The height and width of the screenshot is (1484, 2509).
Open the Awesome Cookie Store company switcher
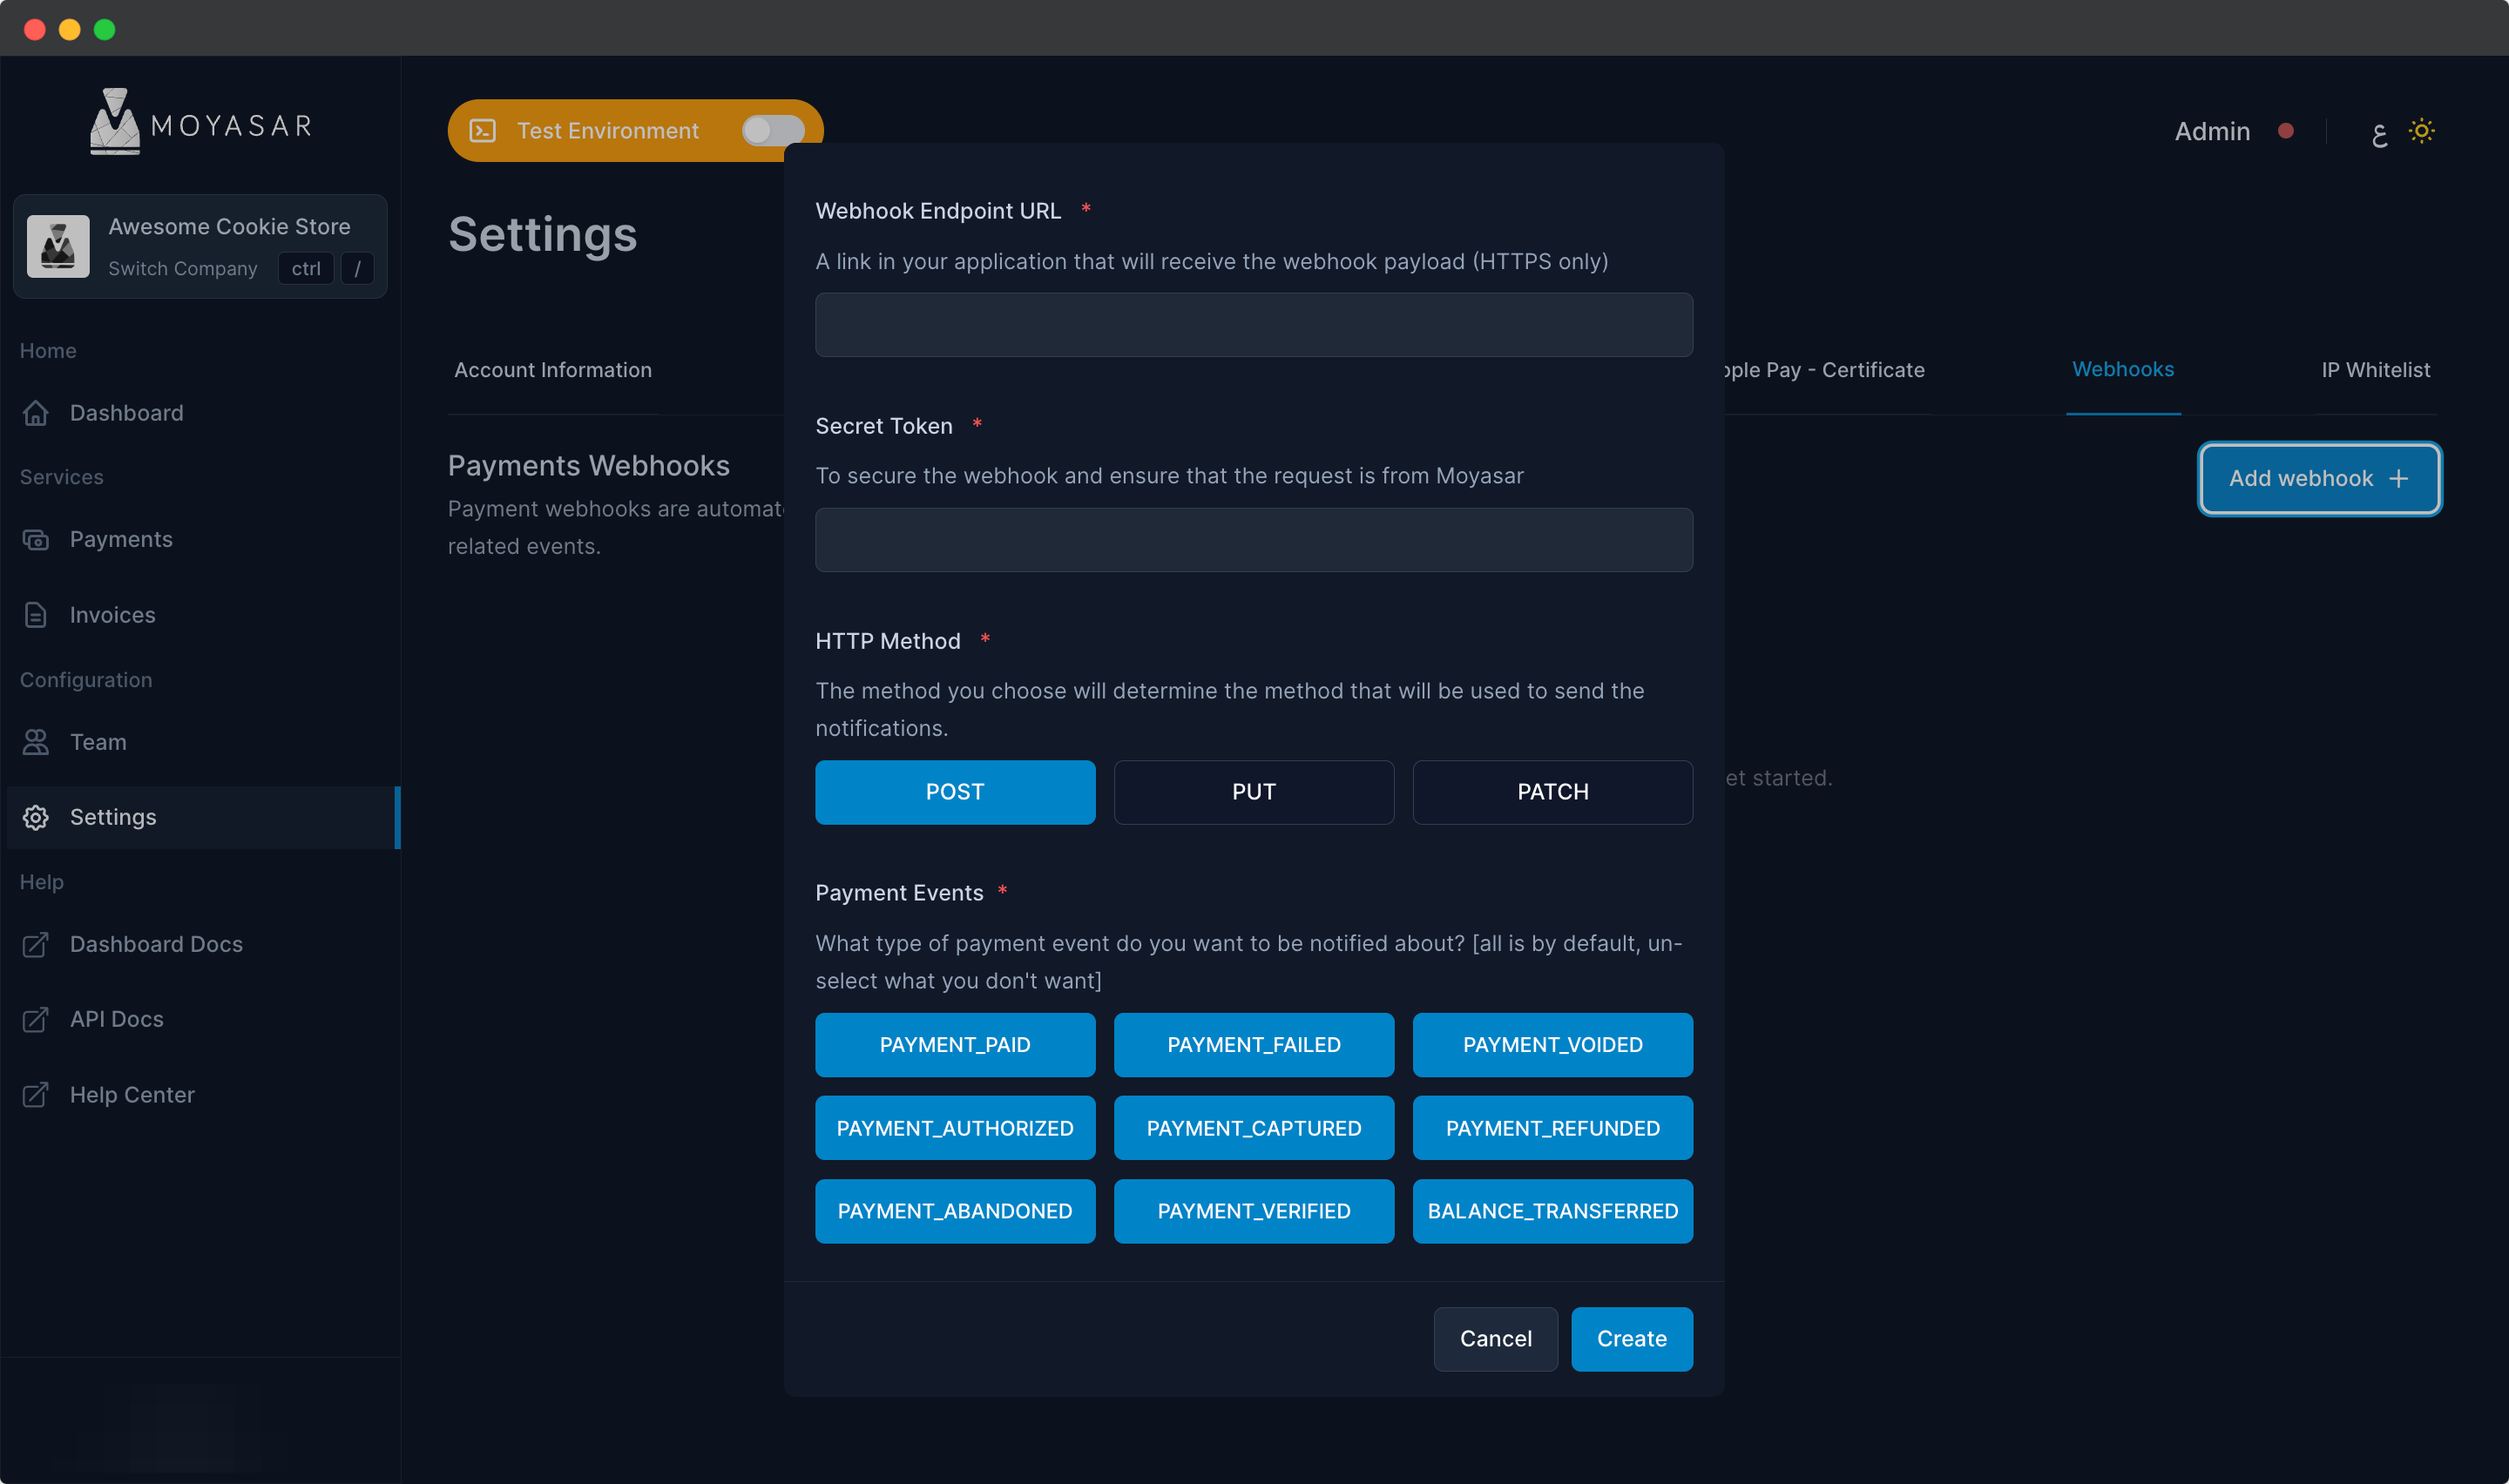pos(200,246)
